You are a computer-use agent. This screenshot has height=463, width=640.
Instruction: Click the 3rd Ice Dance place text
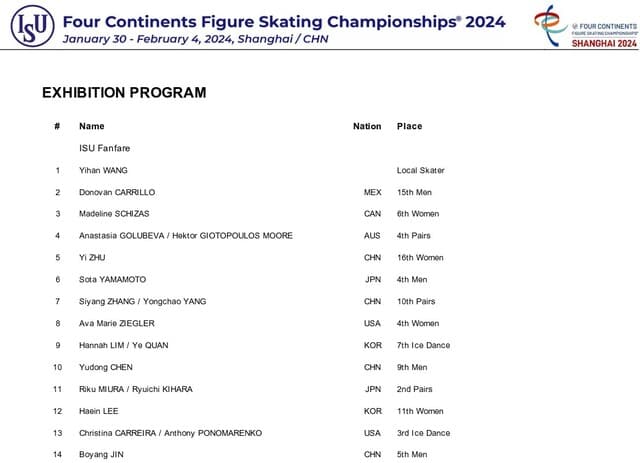423,433
